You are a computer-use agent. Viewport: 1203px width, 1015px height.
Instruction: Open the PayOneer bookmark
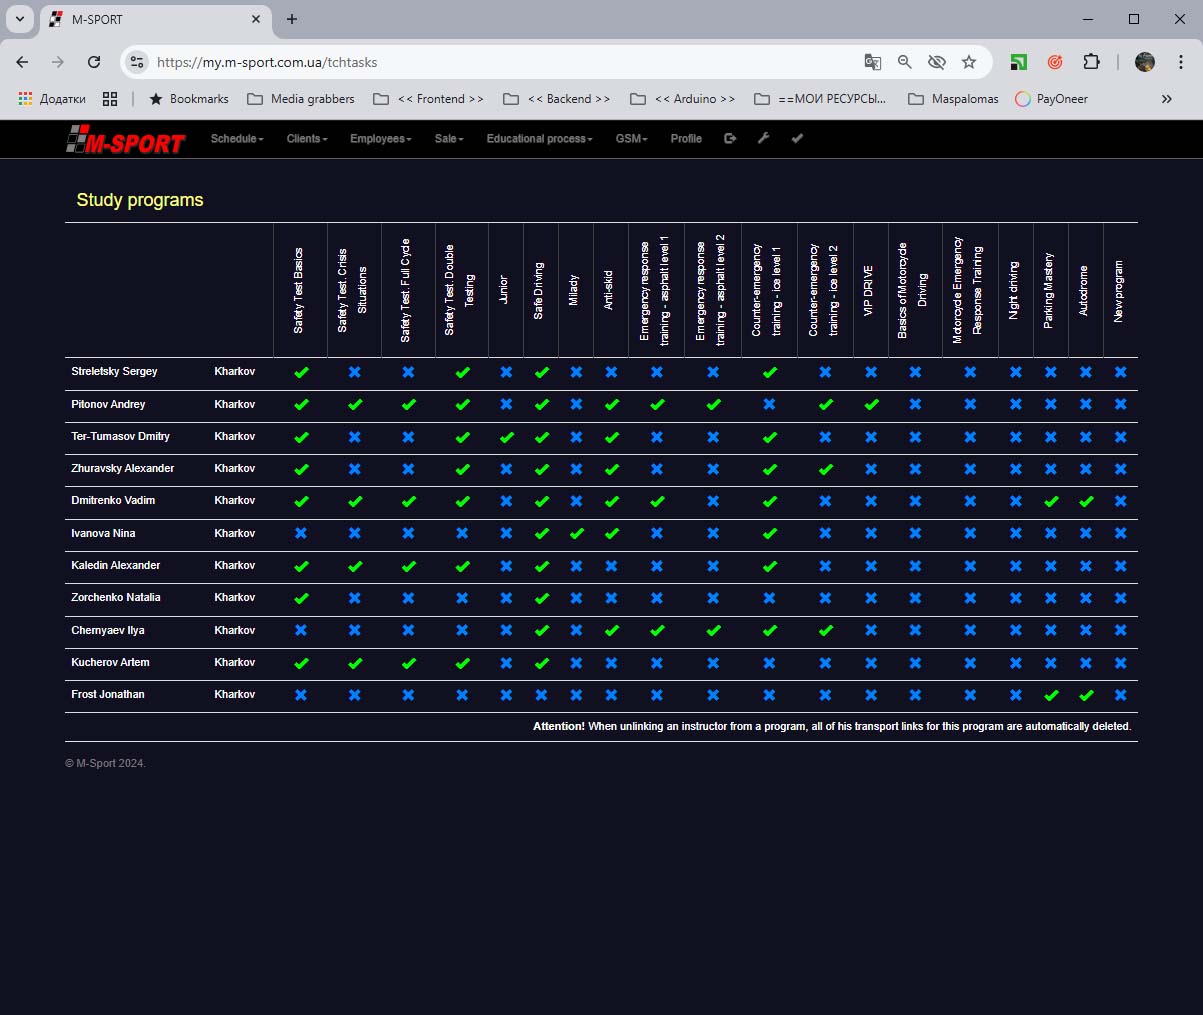click(1051, 99)
